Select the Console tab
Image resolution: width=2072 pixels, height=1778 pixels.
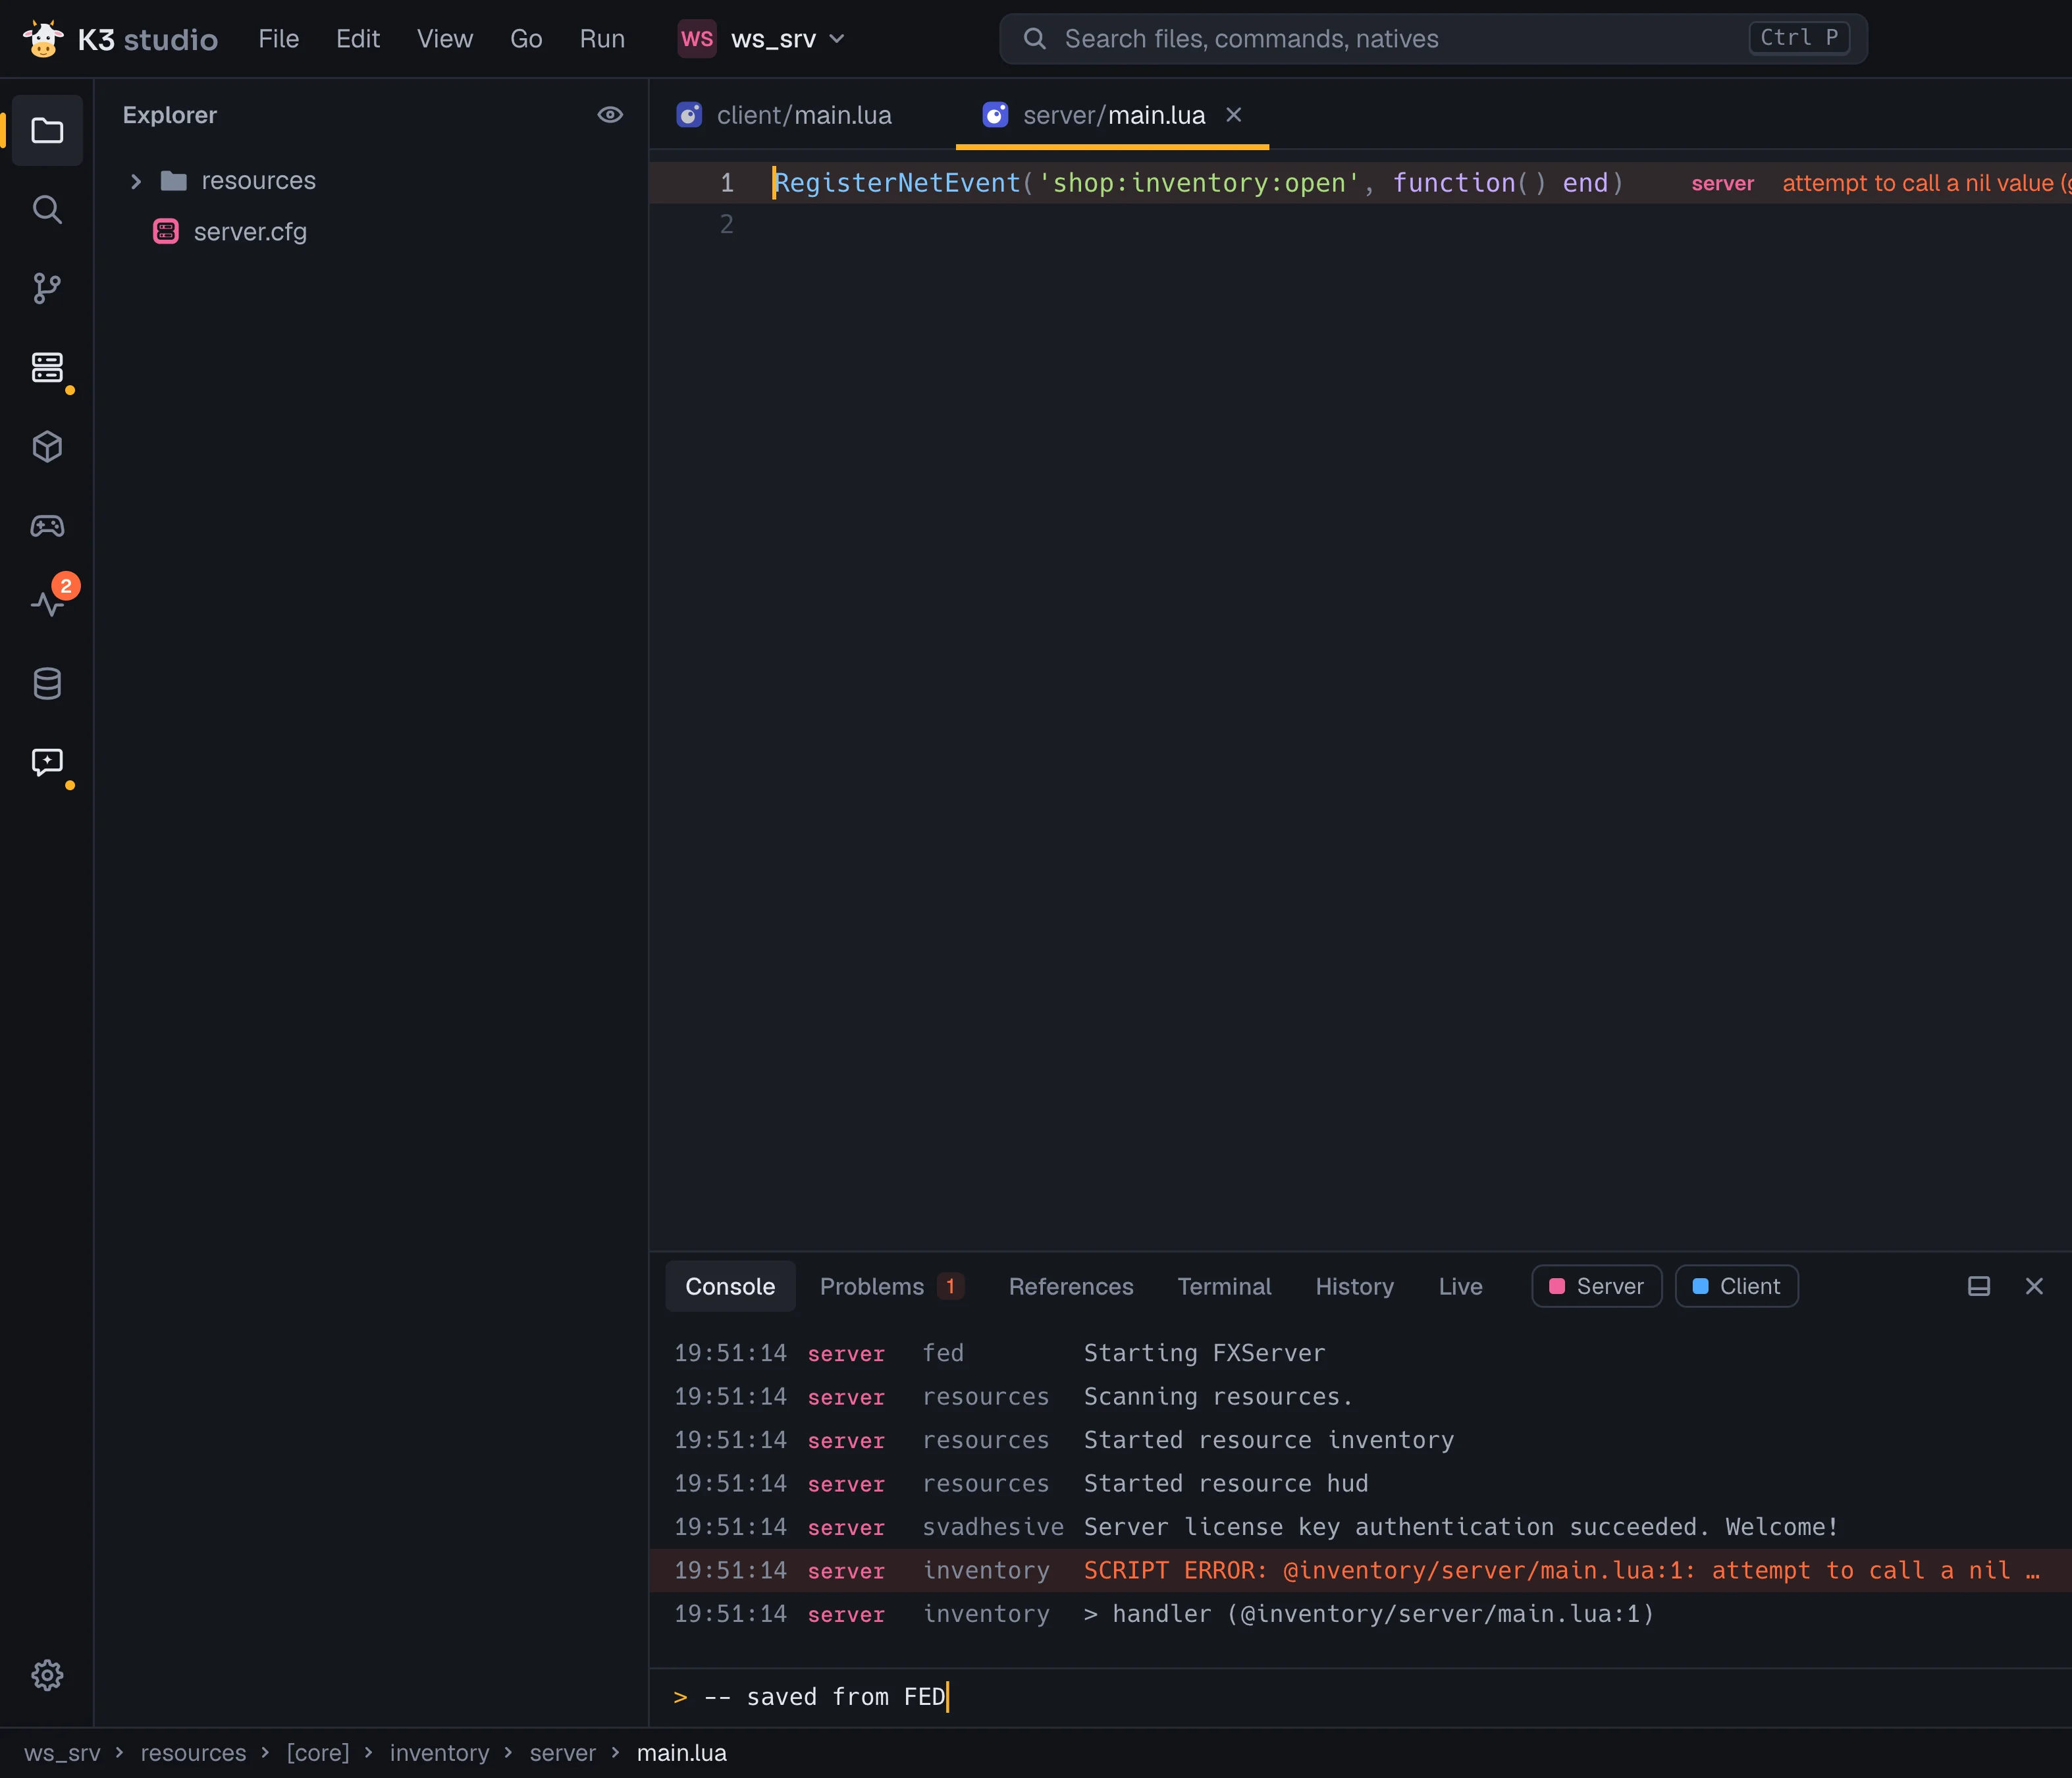coord(730,1286)
